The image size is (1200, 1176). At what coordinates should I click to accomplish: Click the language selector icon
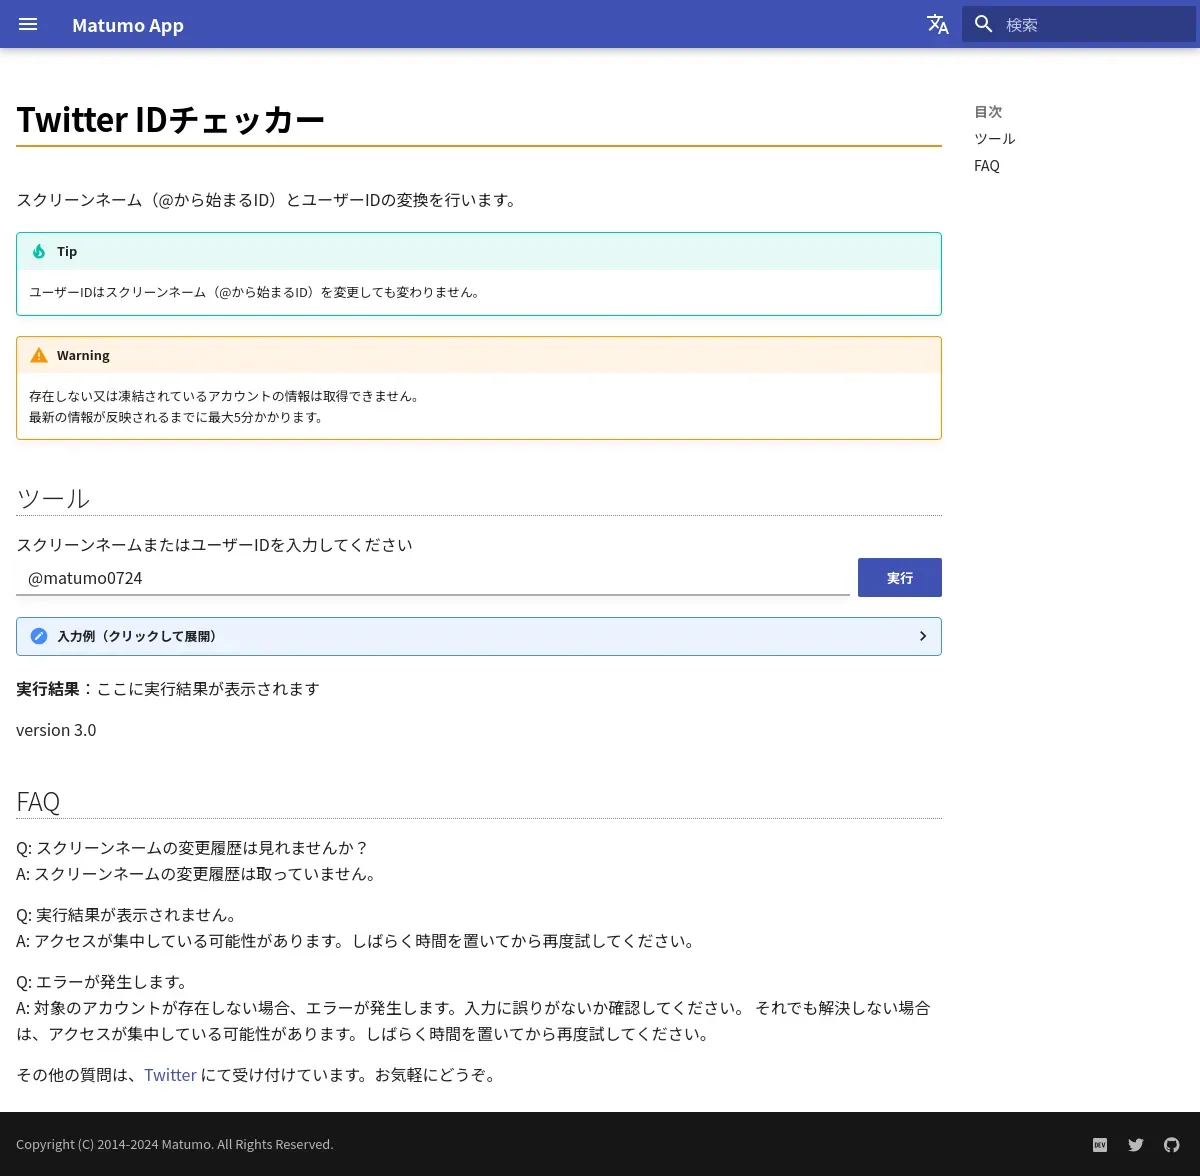pos(937,24)
